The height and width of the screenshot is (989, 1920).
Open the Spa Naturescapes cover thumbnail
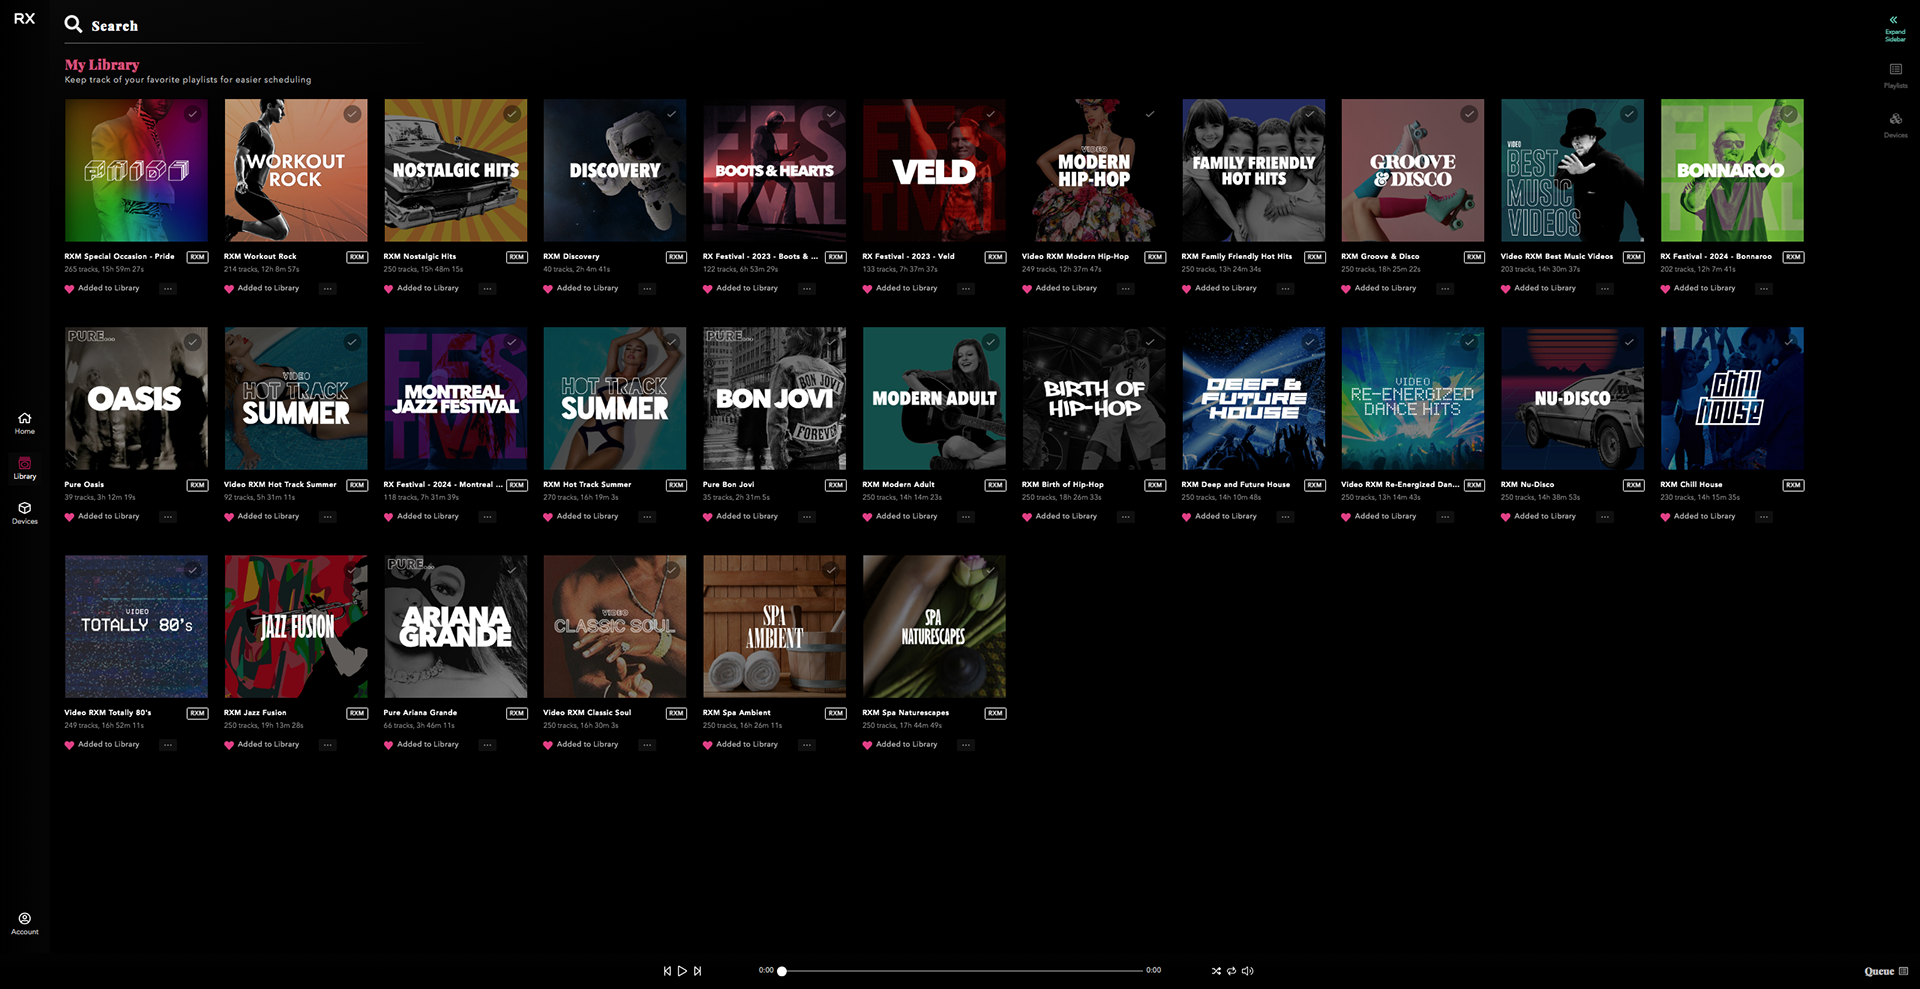(934, 626)
